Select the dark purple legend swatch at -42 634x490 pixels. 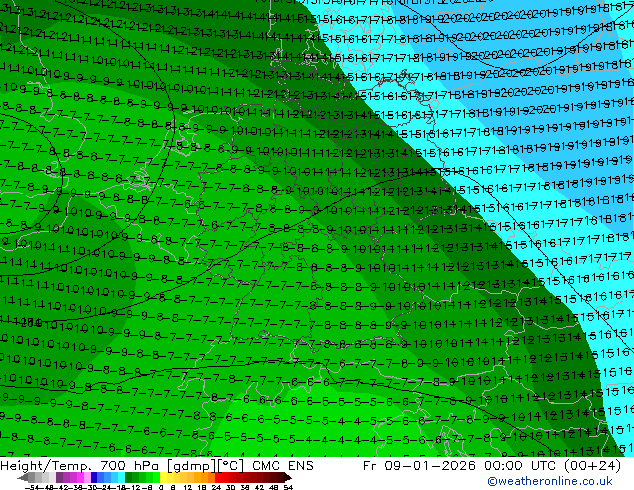pos(59,477)
